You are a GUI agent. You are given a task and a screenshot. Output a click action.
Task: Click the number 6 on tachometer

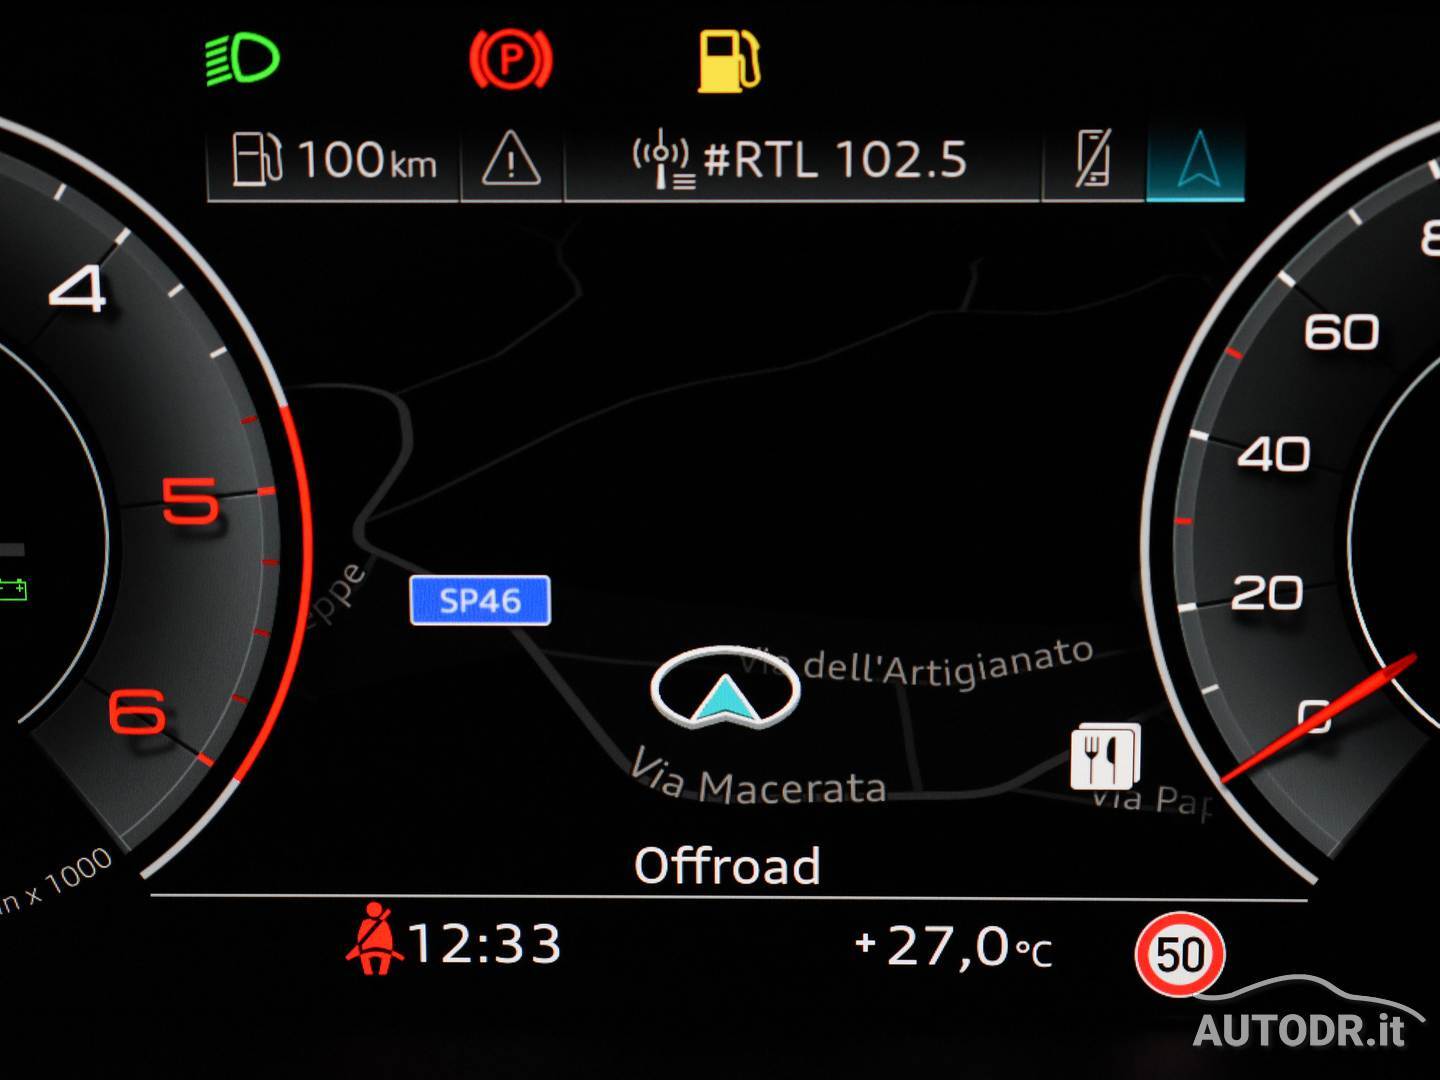click(137, 712)
